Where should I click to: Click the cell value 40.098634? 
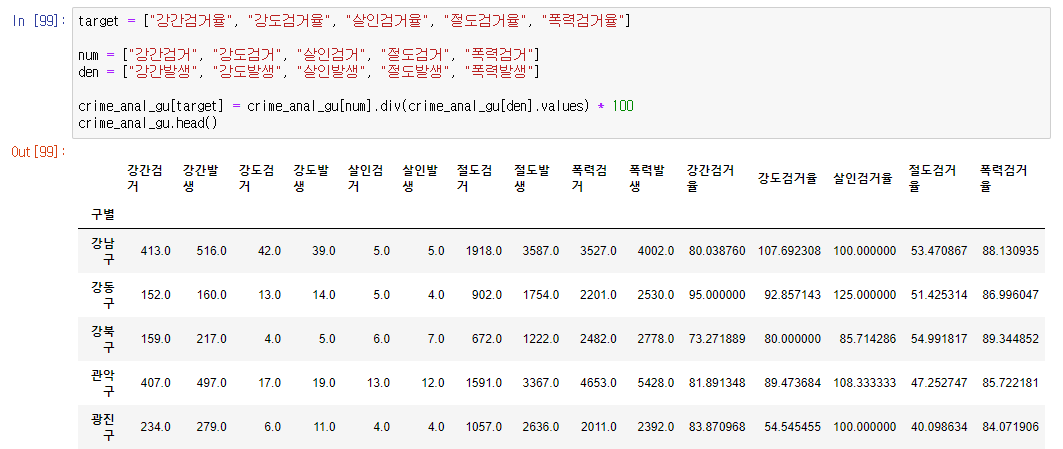938,427
